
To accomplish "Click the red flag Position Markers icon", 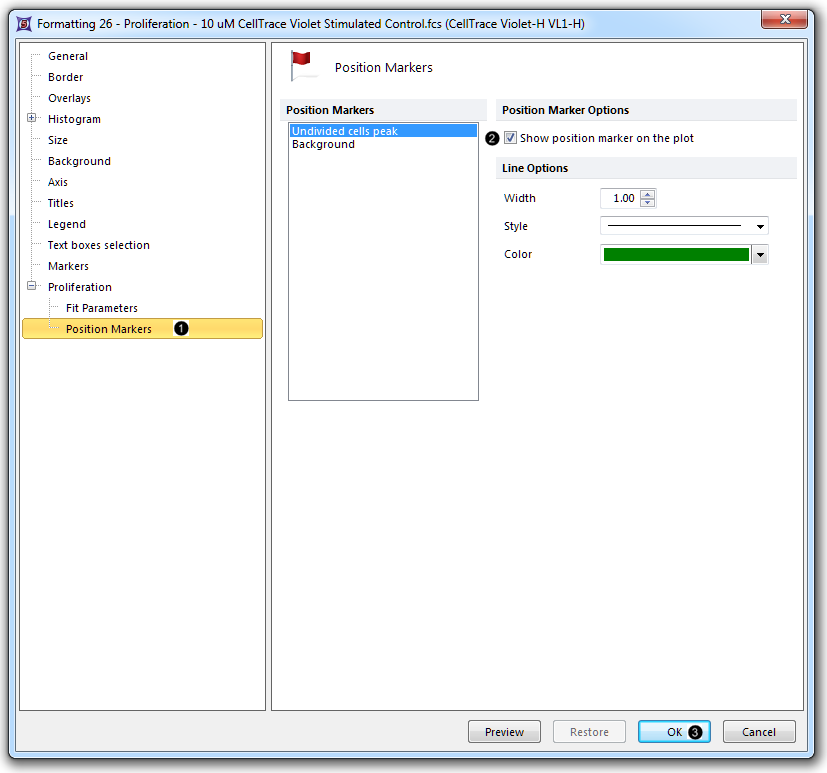I will tap(303, 65).
